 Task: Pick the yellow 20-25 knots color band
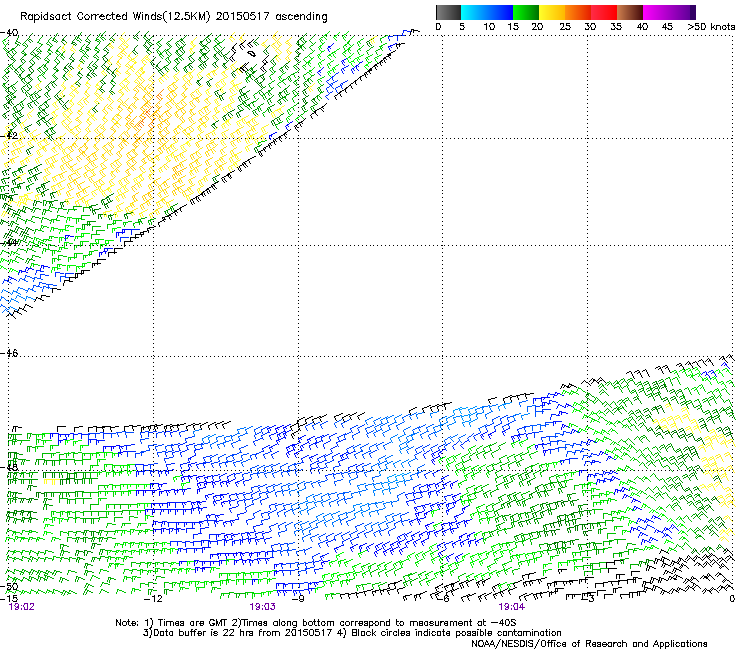point(552,12)
